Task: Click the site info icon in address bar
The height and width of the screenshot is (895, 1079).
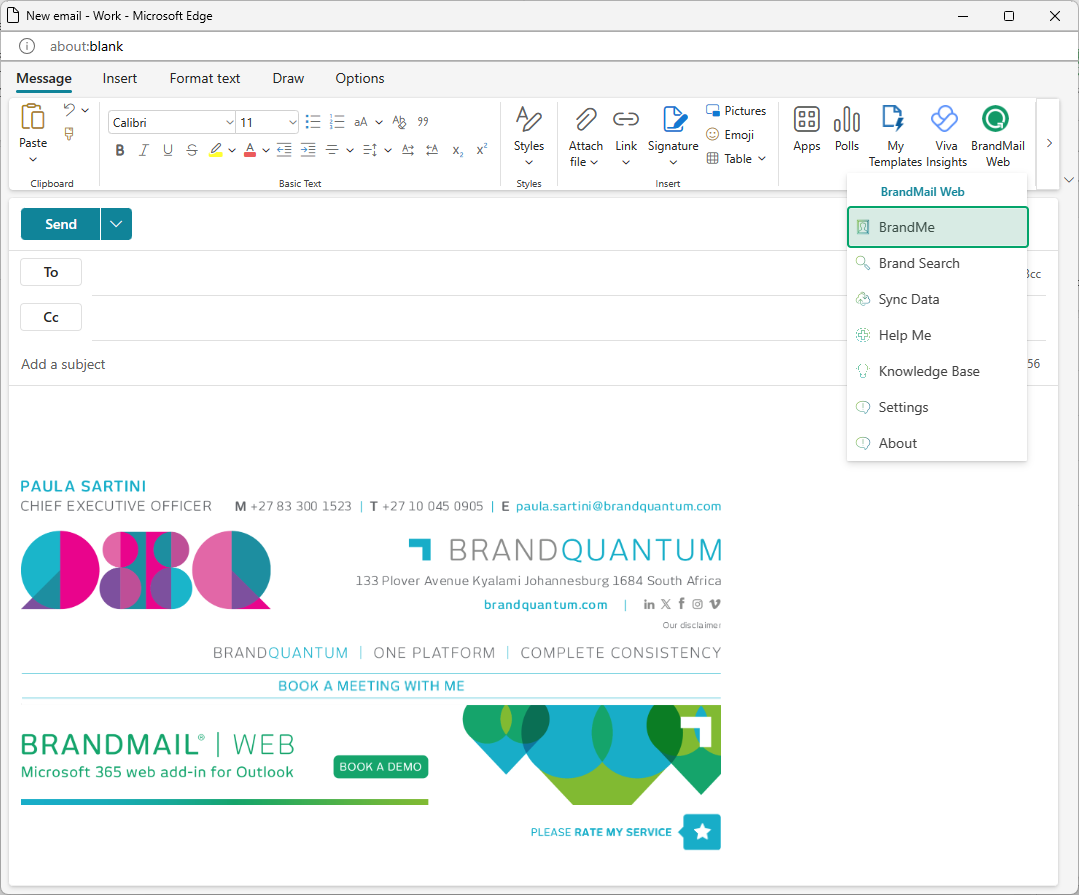Action: (27, 46)
